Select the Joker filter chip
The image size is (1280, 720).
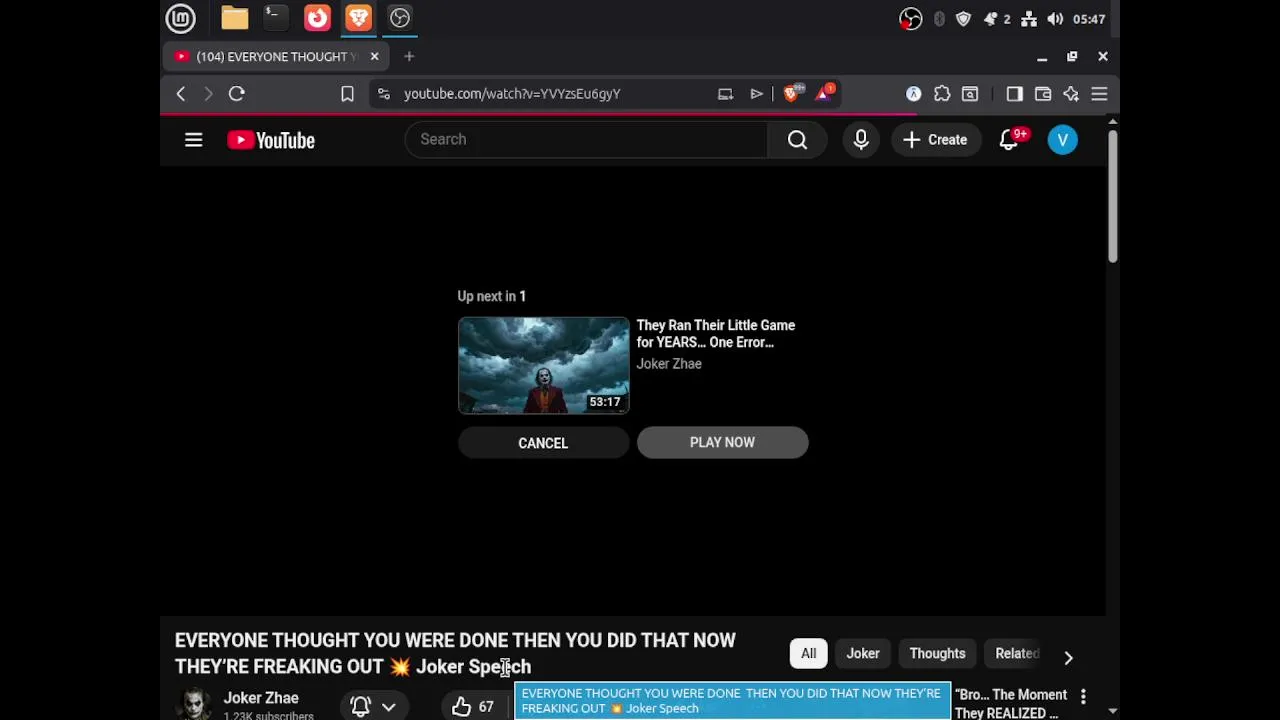click(x=863, y=654)
